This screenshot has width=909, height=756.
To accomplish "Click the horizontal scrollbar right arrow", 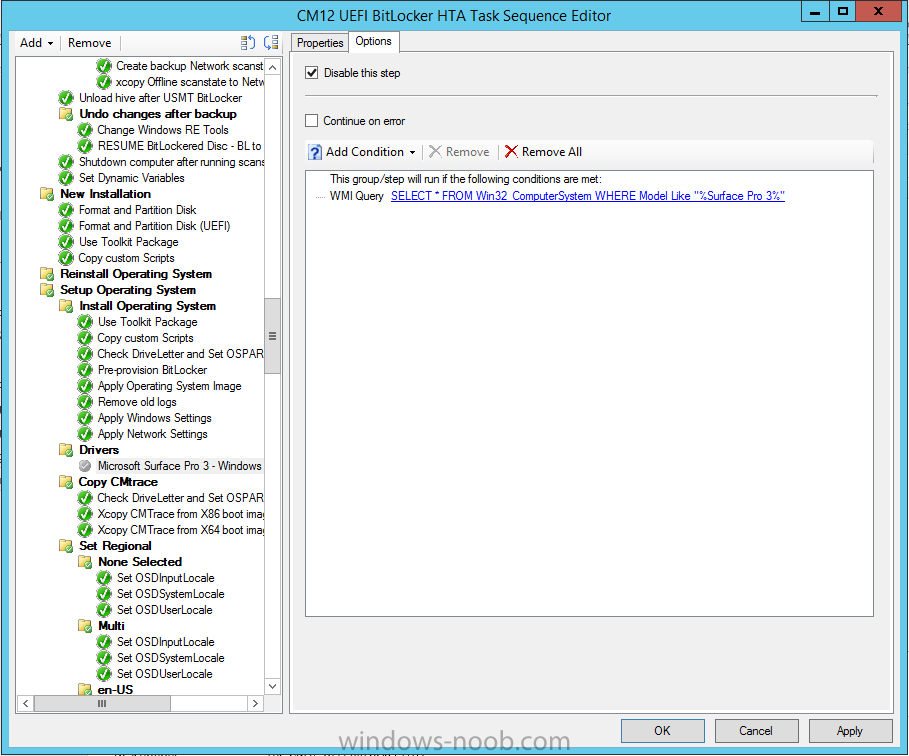I will coord(255,703).
